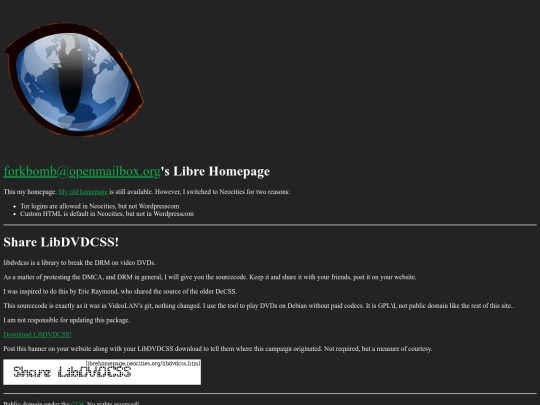Click the cat-eye globe logo image
540x405 pixels.
[x=74, y=80]
